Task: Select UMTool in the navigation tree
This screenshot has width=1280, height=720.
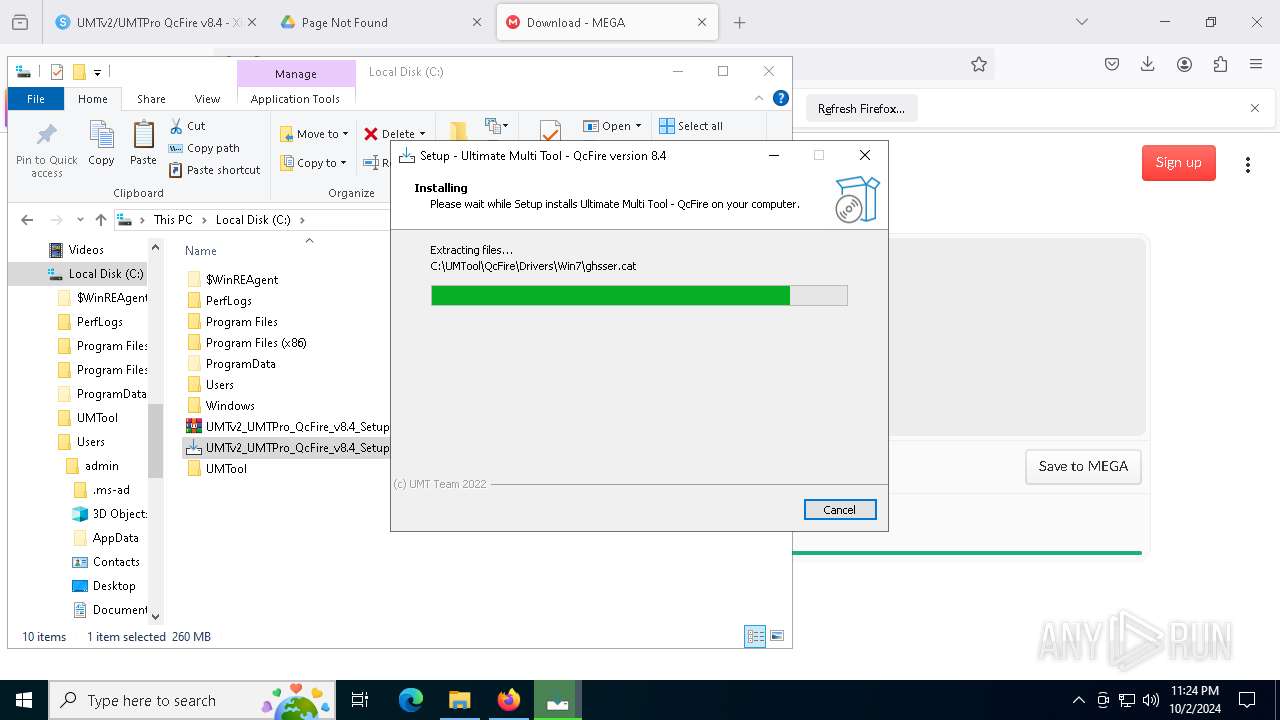Action: point(97,418)
